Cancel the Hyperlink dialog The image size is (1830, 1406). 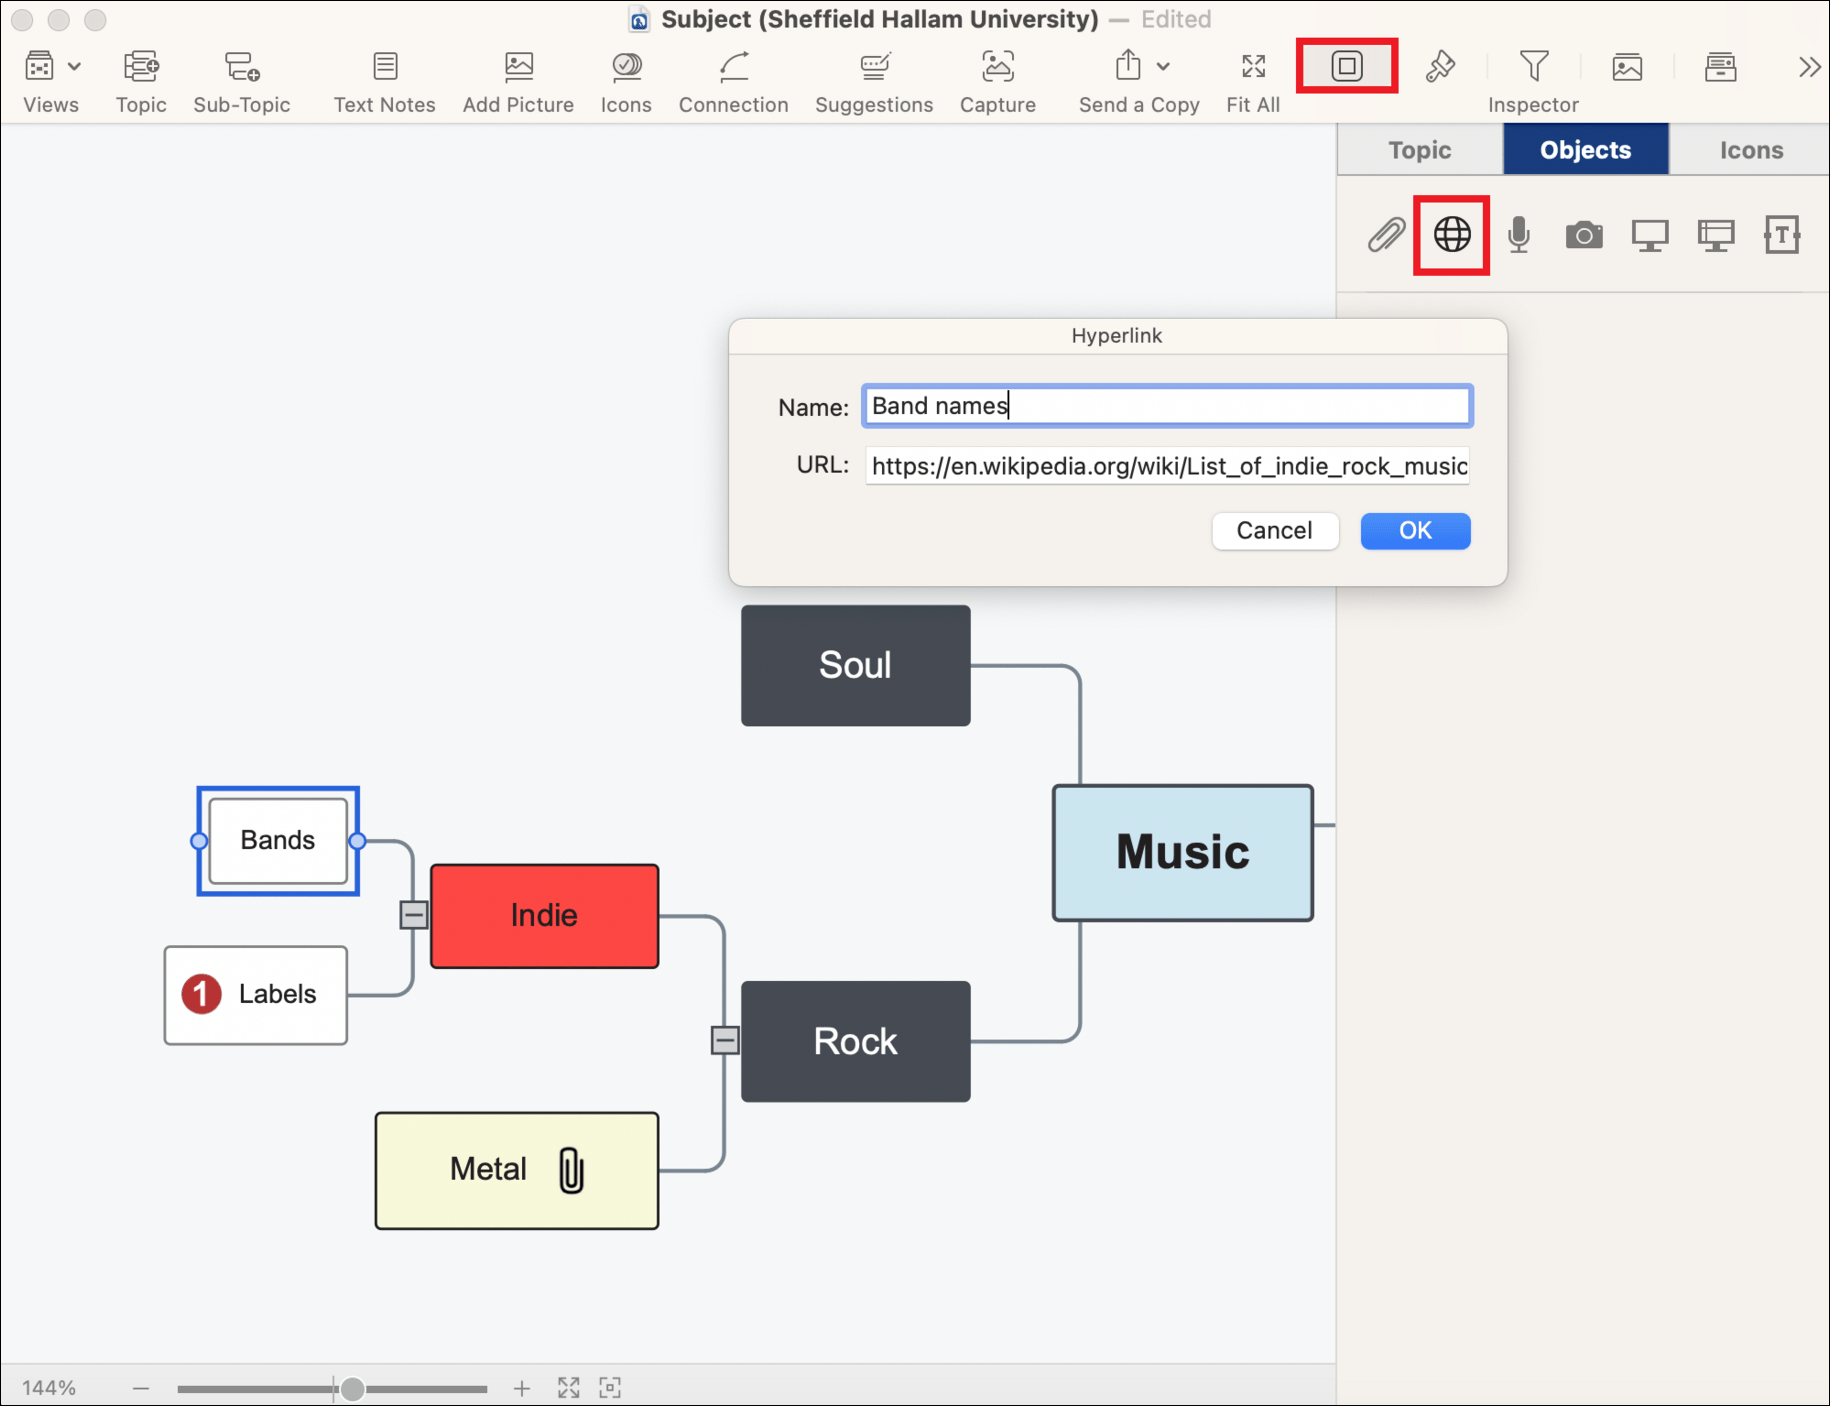coord(1274,531)
